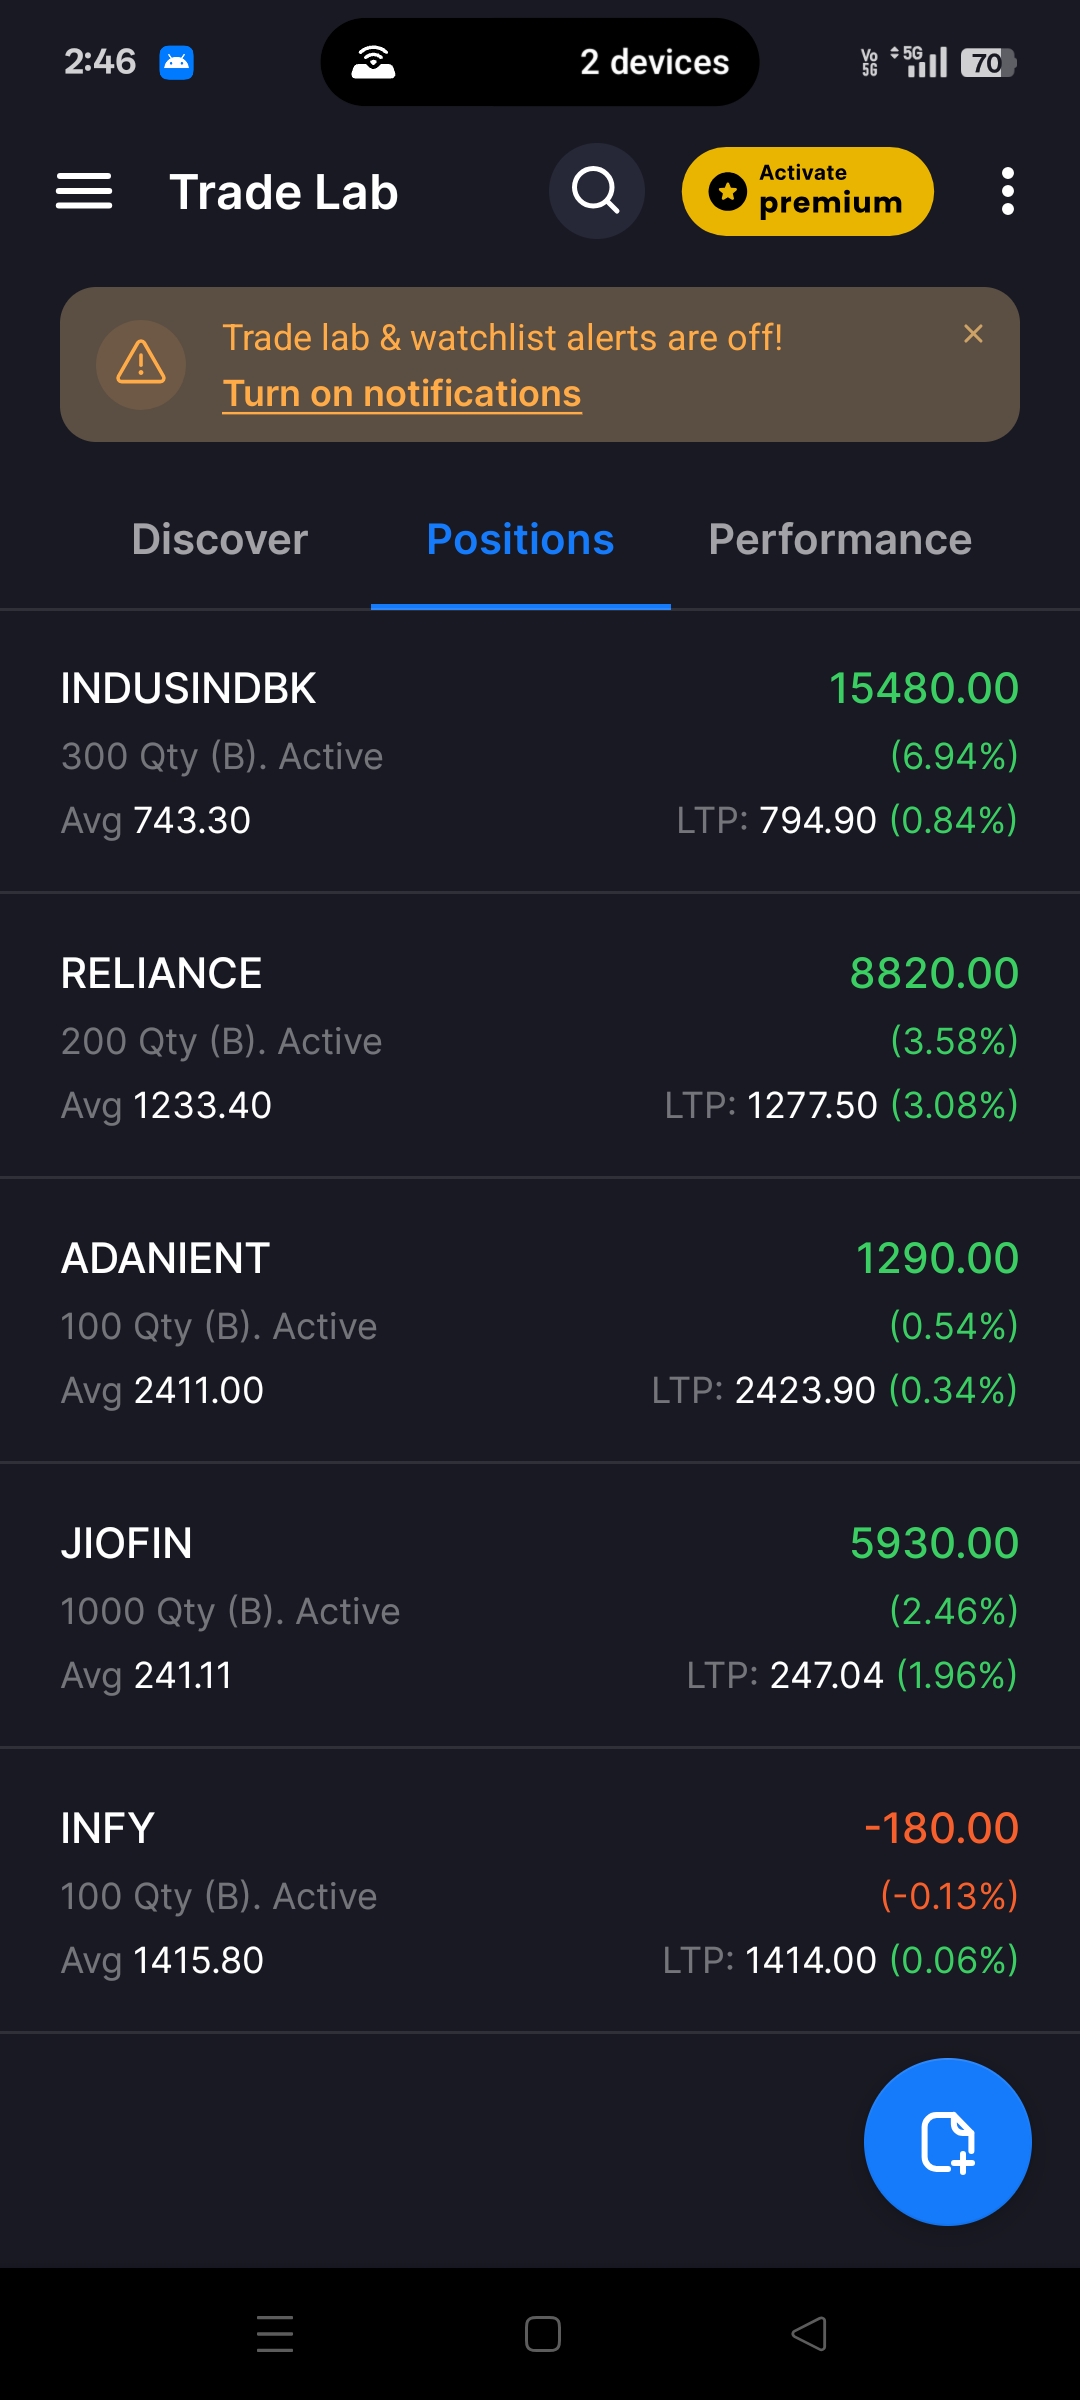Tap the warning triangle alert icon

click(141, 364)
